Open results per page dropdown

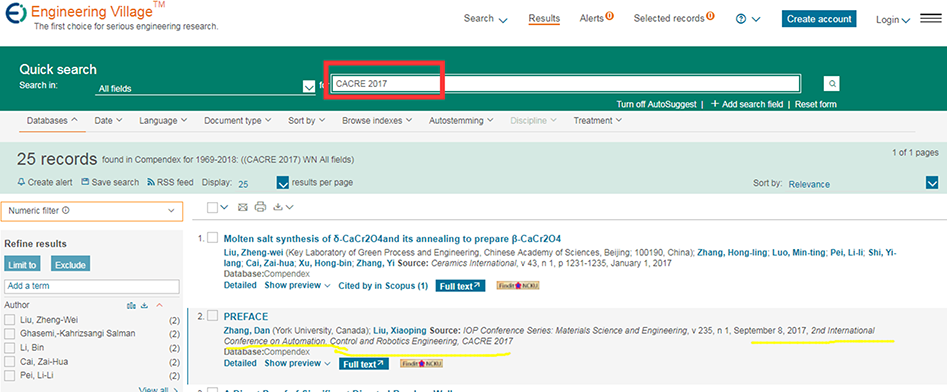click(x=283, y=182)
